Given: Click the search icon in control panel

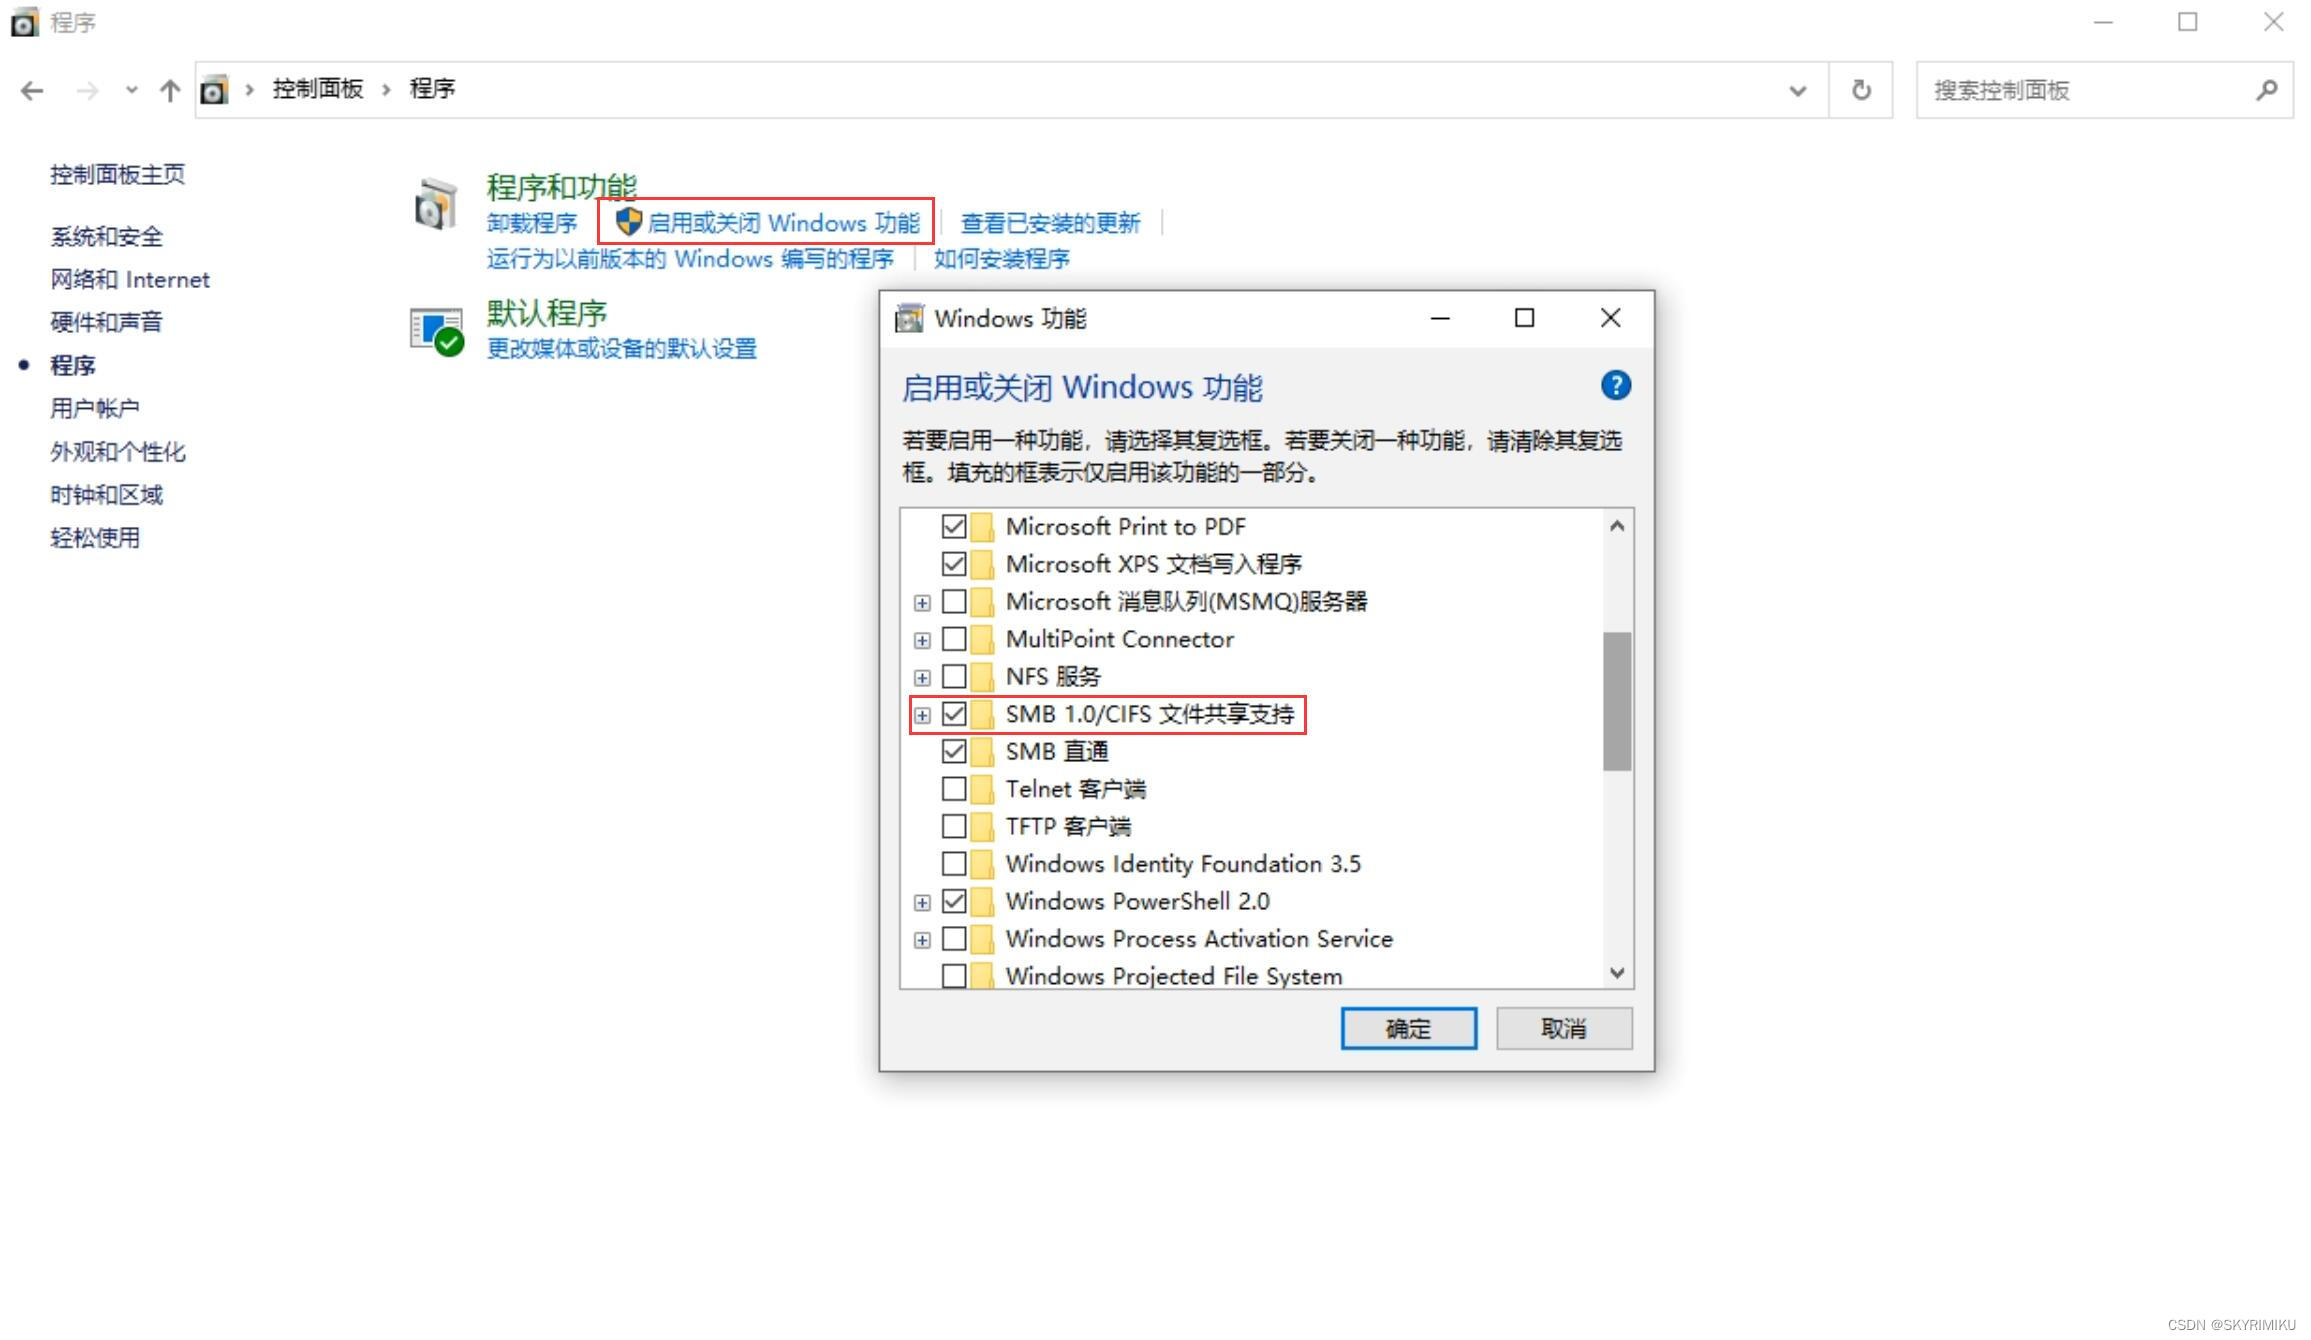Looking at the screenshot, I should click(x=2271, y=91).
